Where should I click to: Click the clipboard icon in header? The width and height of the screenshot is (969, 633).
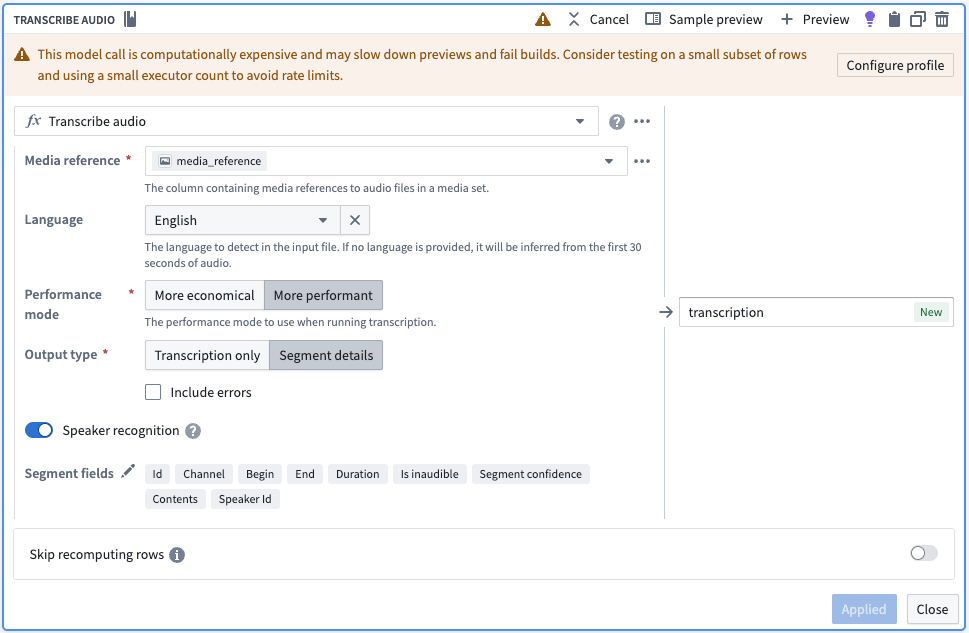click(x=894, y=19)
